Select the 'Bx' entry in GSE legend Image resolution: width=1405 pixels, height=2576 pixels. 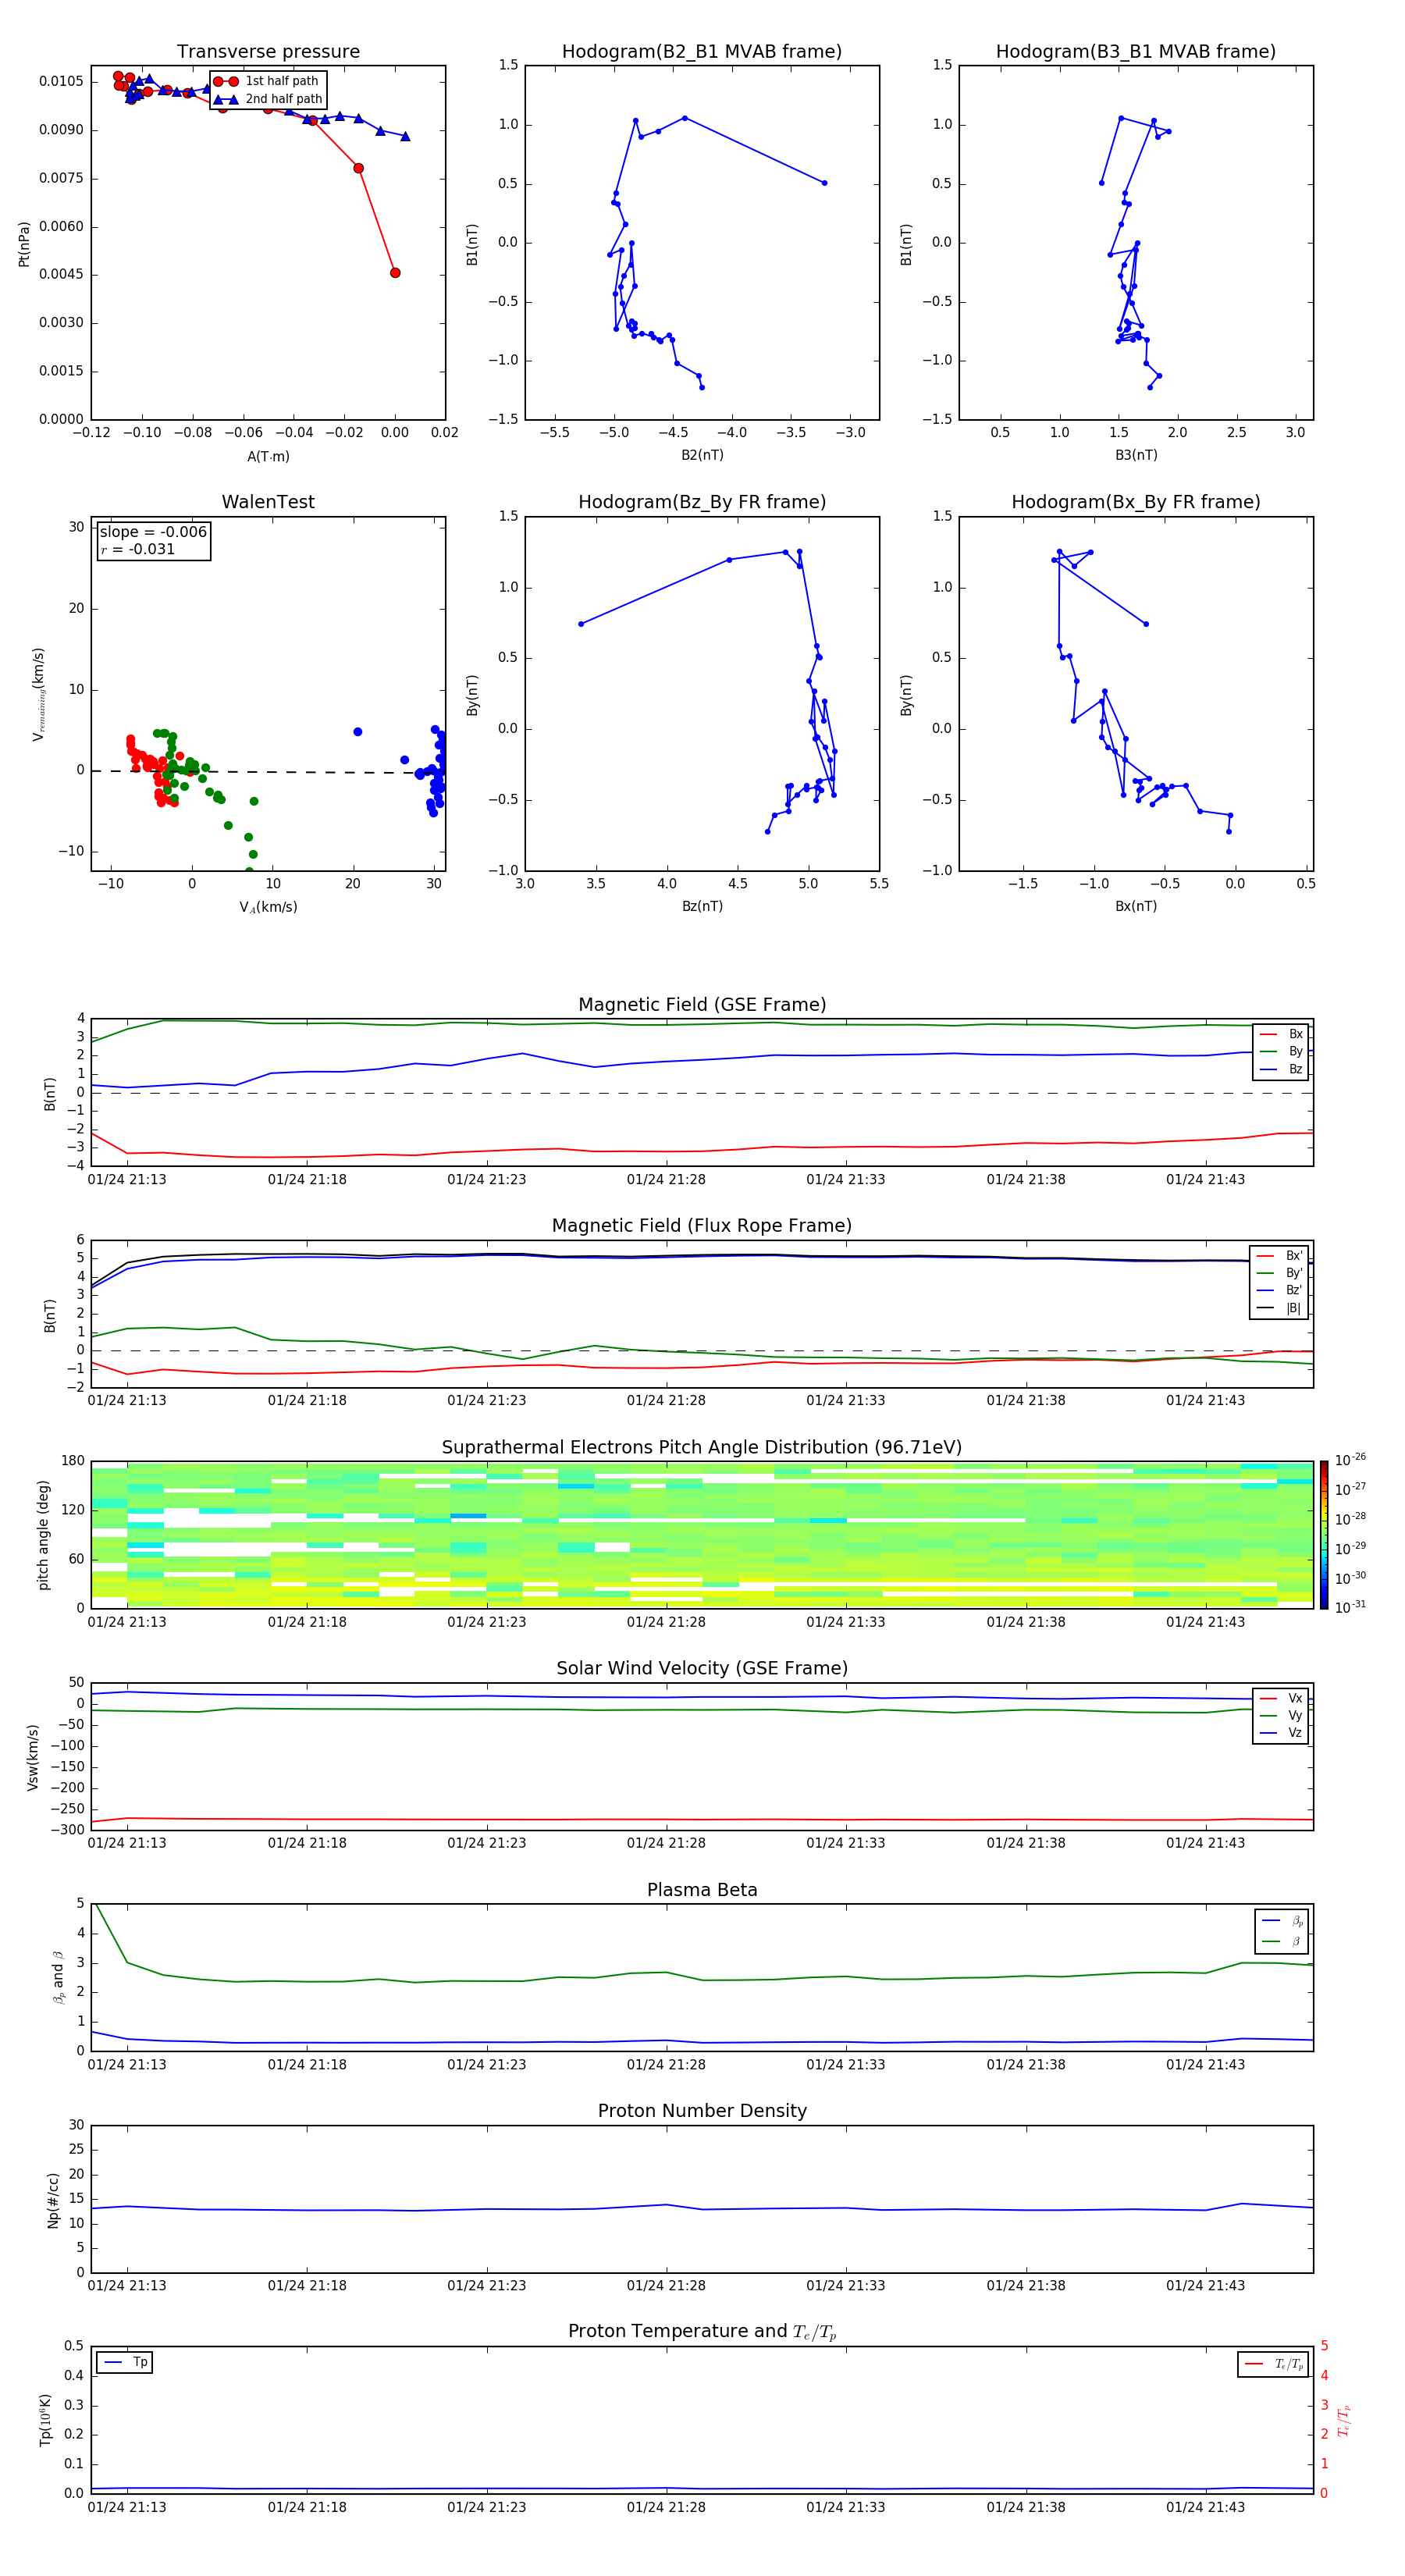click(x=1281, y=1034)
